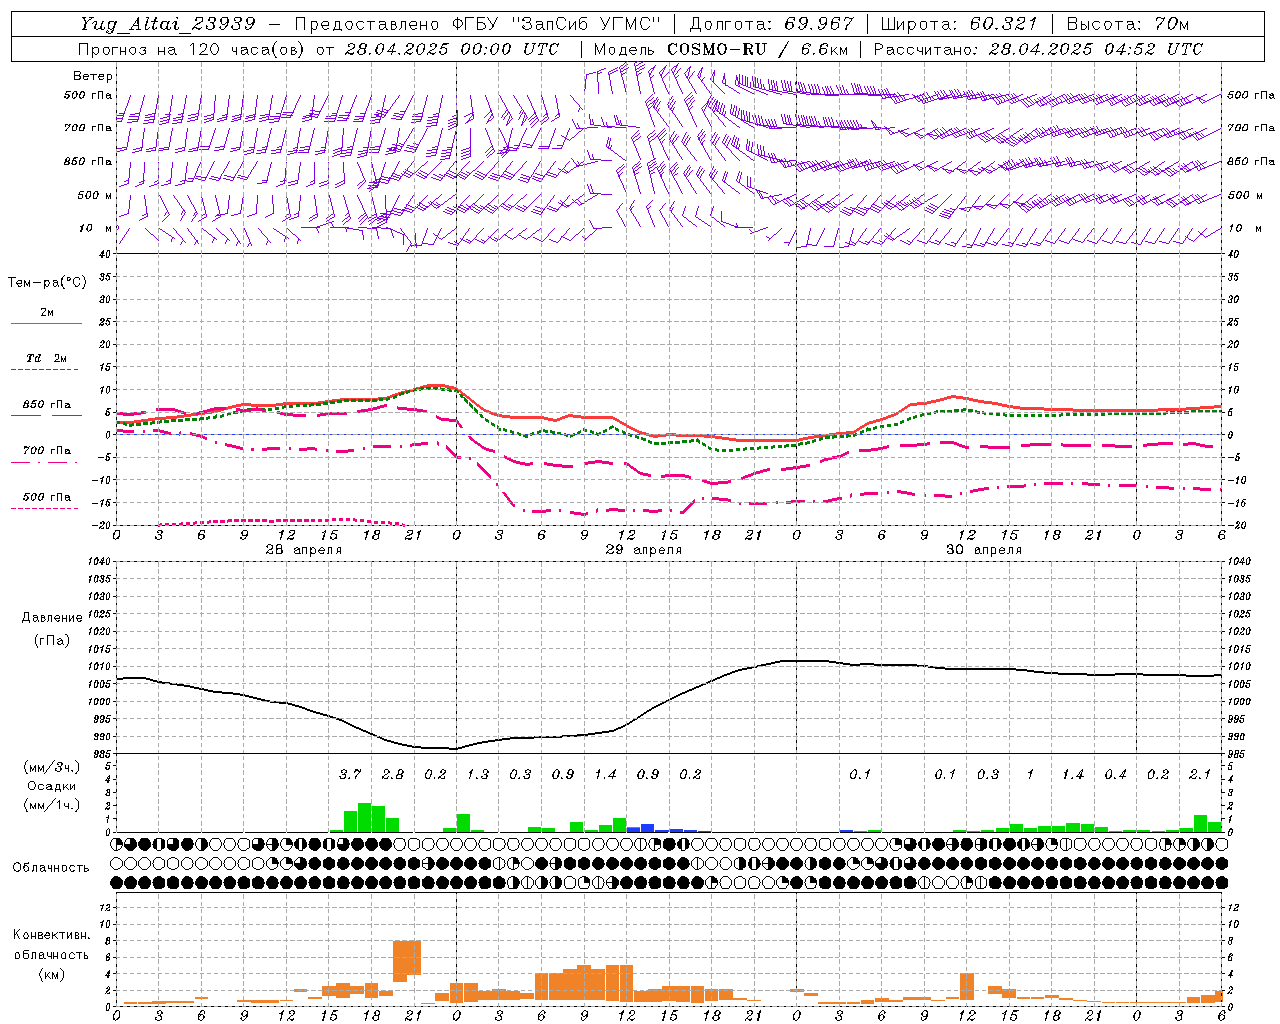This screenshot has height=1024, width=1280.
Task: Click the green dashed Td legend line sample
Action: [44, 370]
